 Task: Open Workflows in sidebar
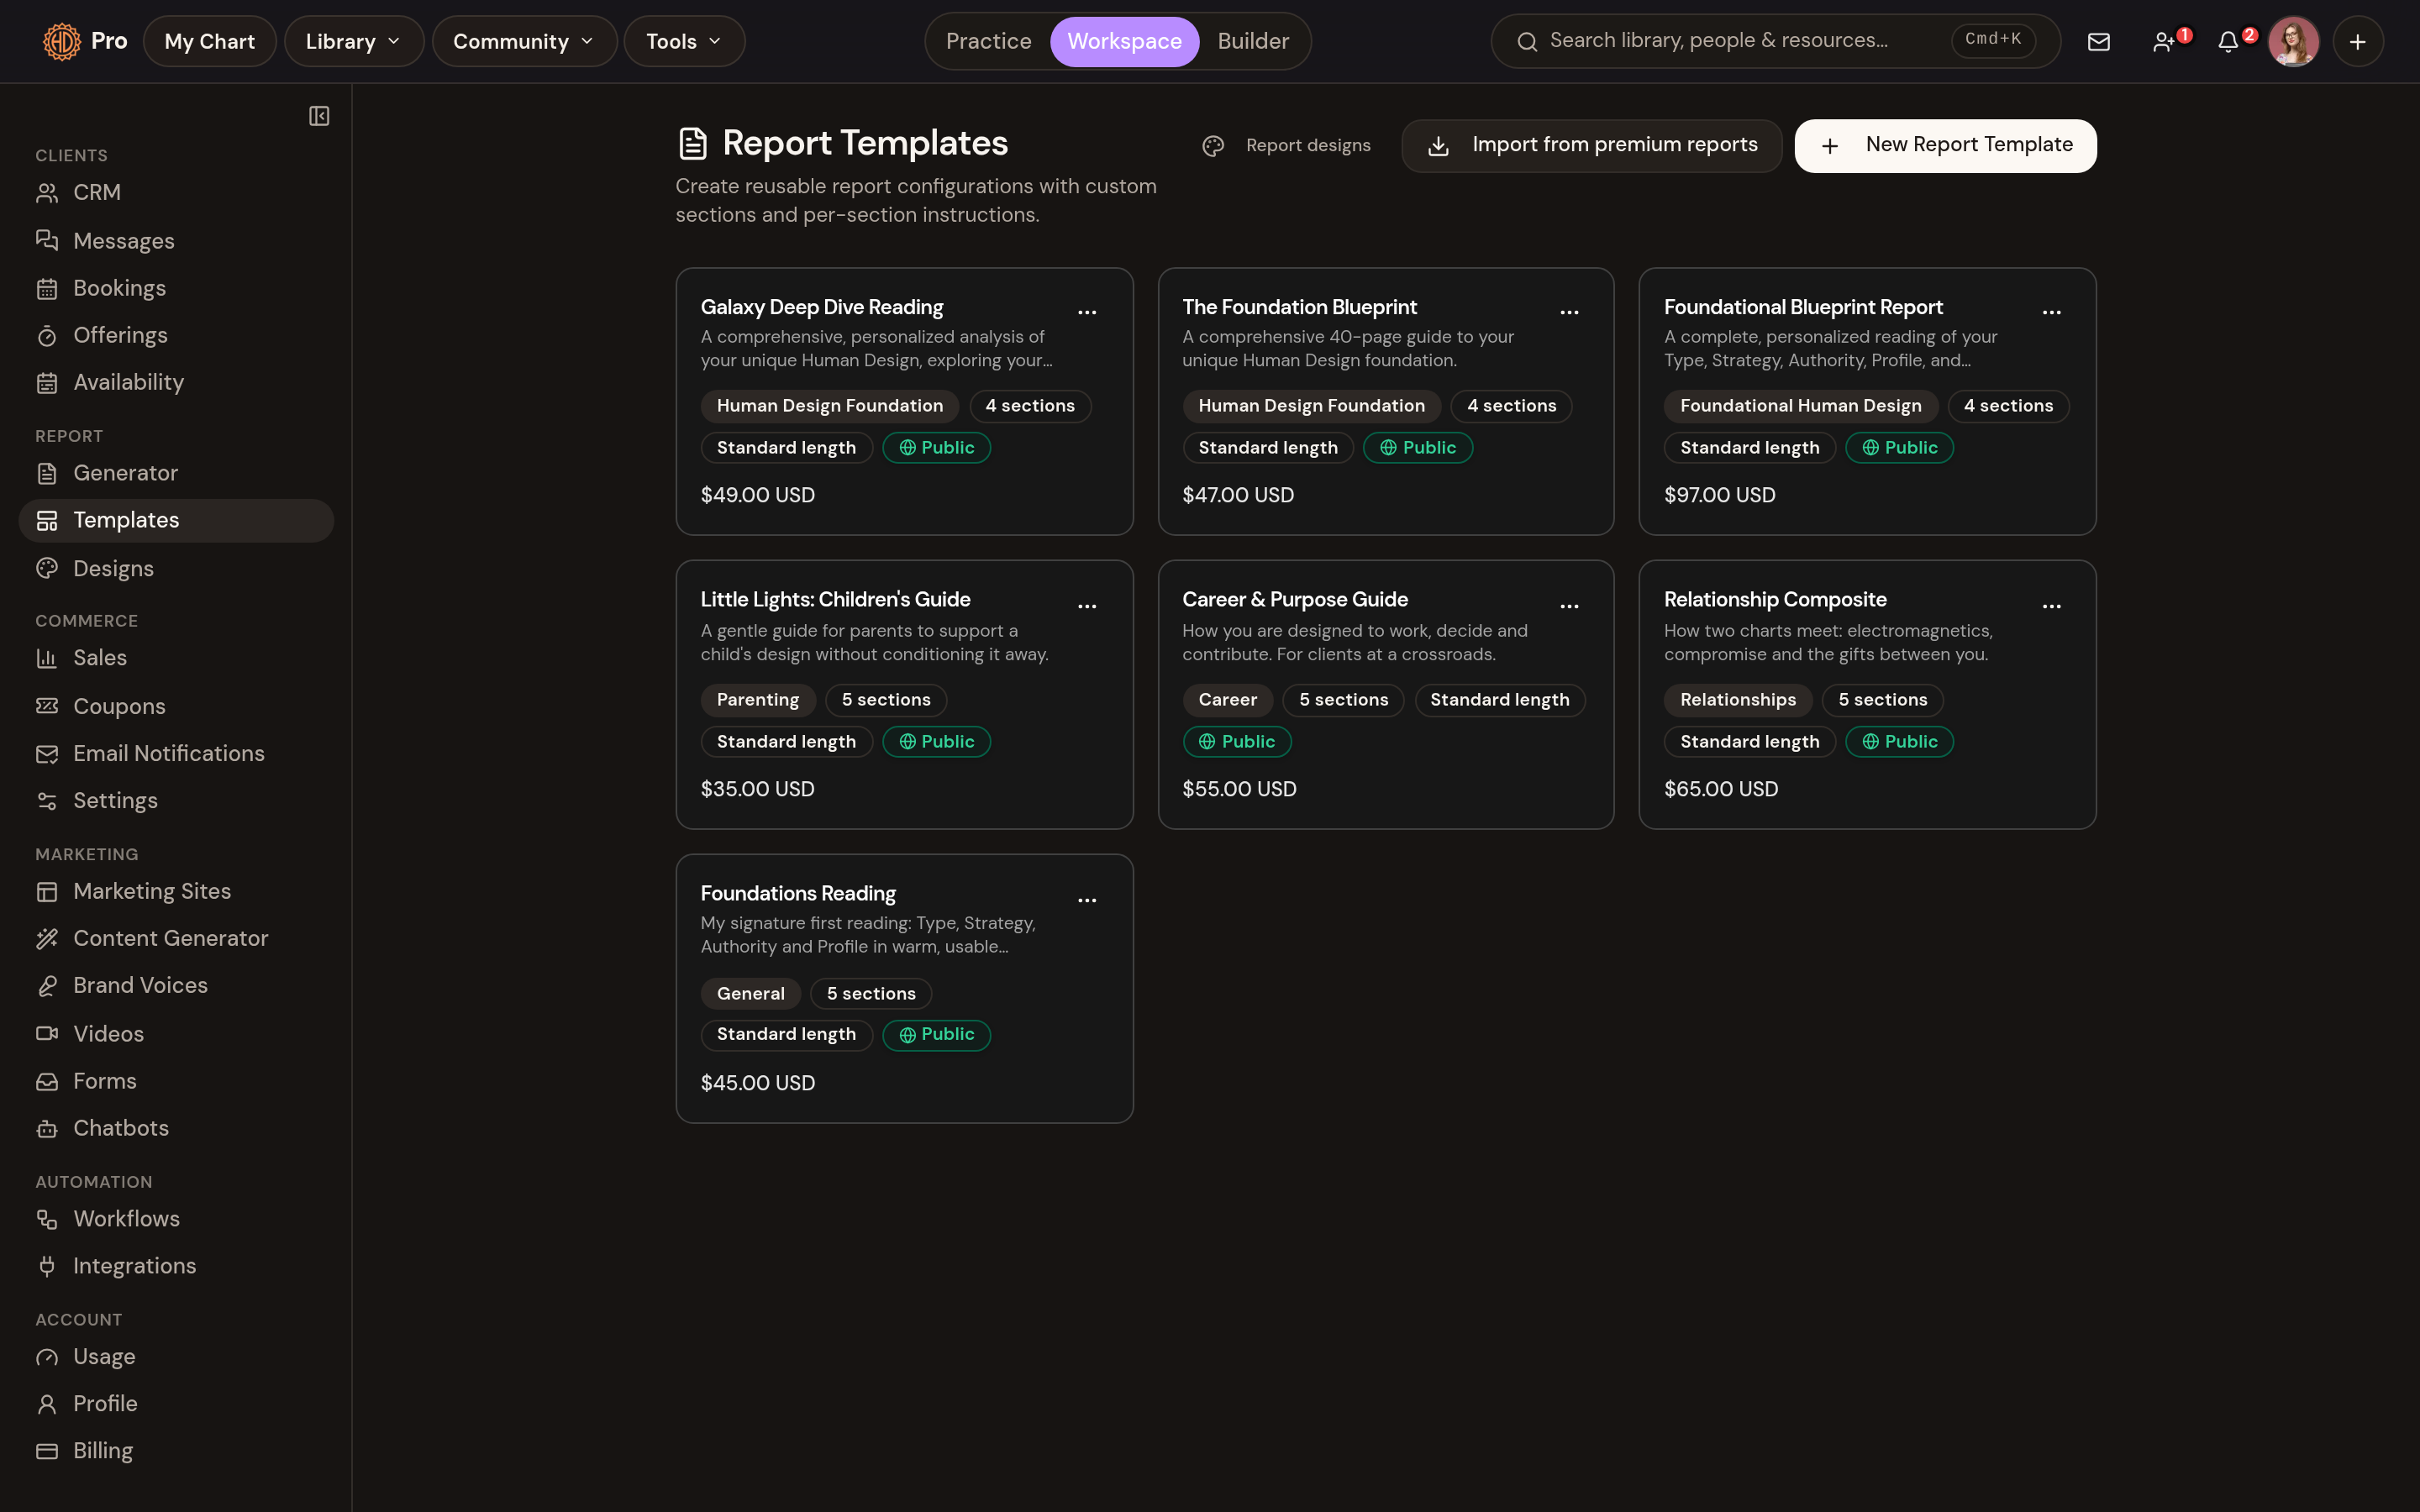(176, 1219)
